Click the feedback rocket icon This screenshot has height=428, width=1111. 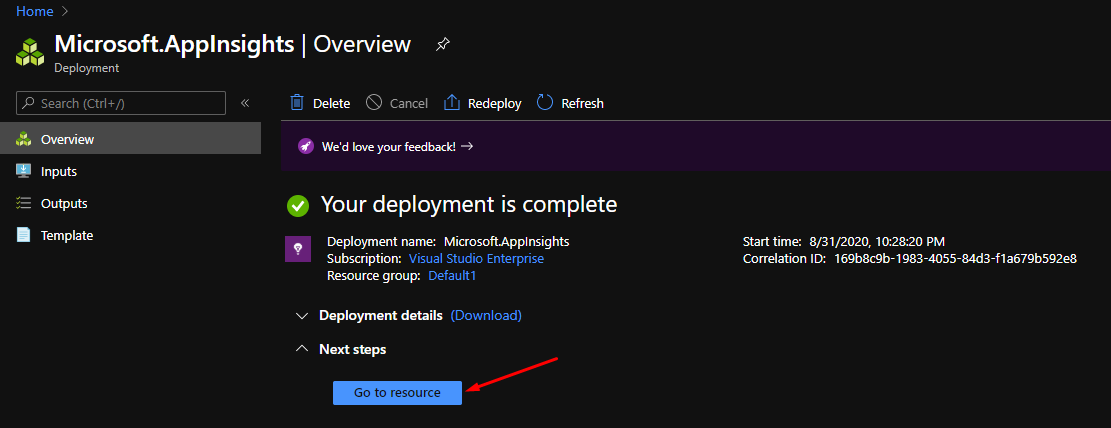coord(307,146)
